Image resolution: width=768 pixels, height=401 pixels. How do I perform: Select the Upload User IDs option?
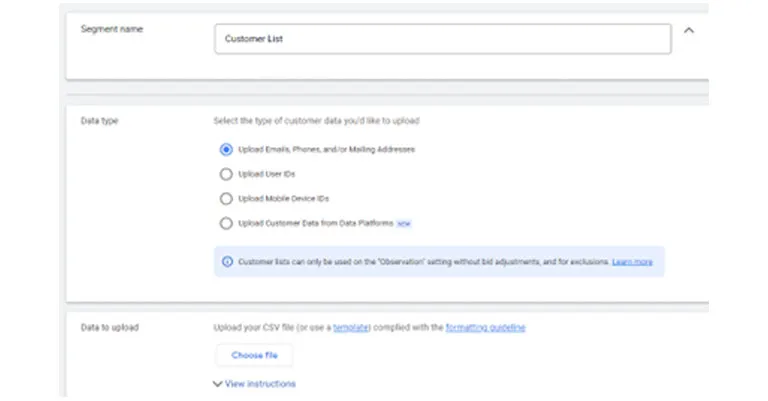tap(226, 174)
